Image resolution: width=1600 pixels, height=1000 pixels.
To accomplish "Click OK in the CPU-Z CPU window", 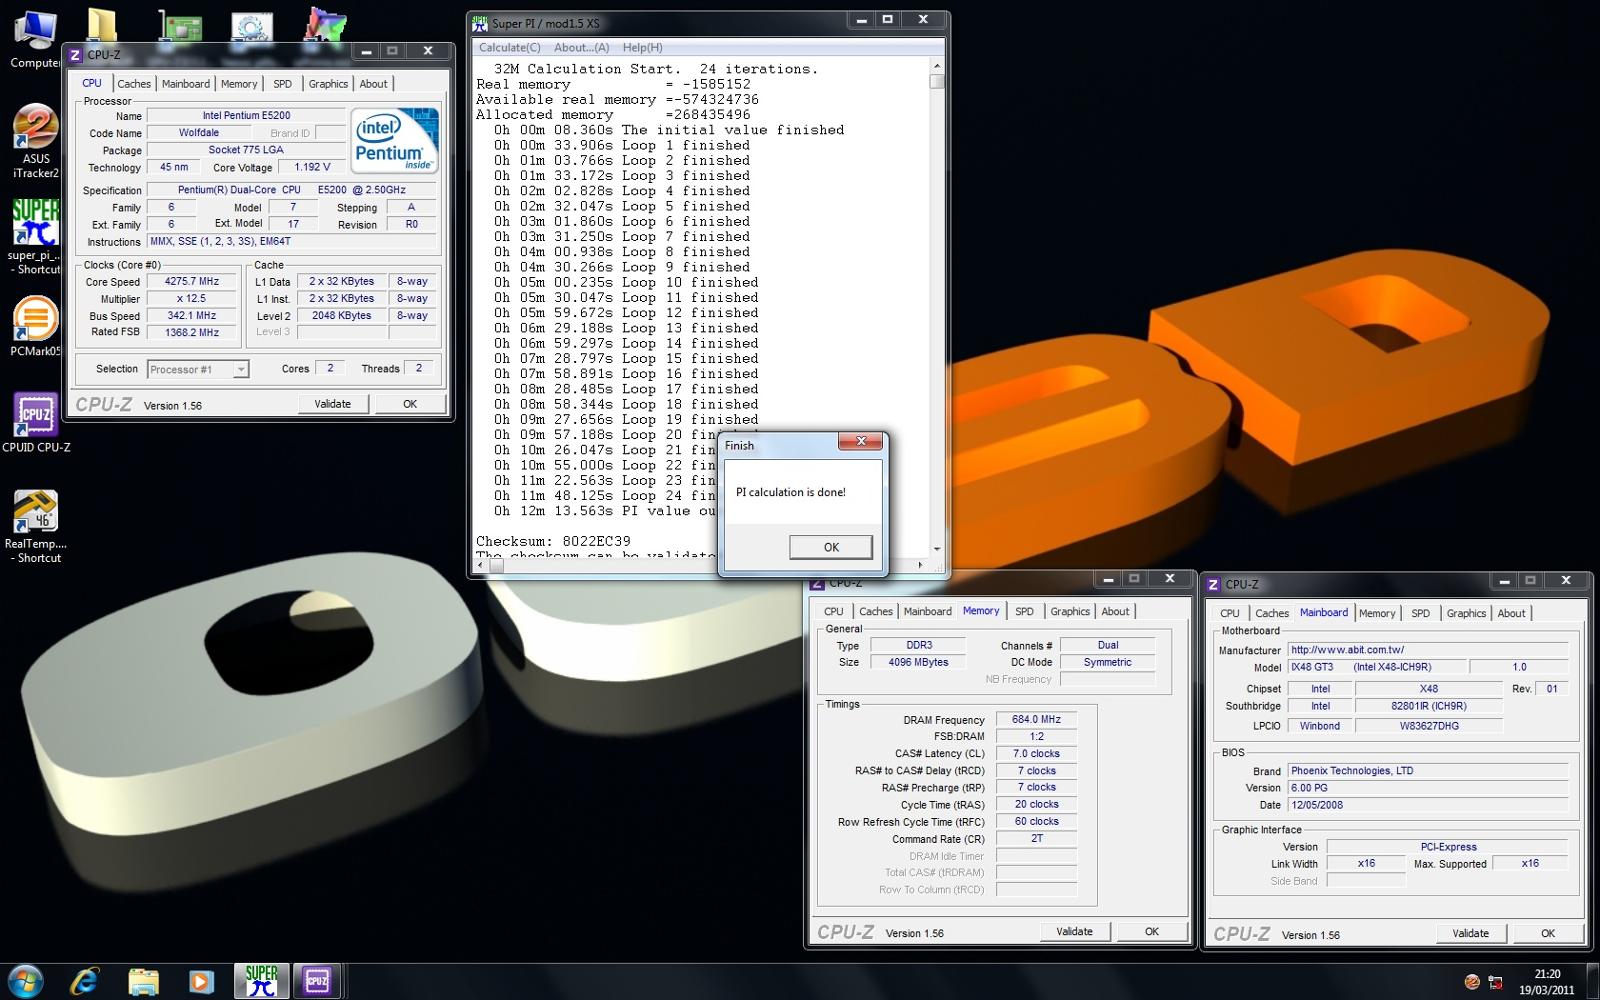I will pos(410,404).
